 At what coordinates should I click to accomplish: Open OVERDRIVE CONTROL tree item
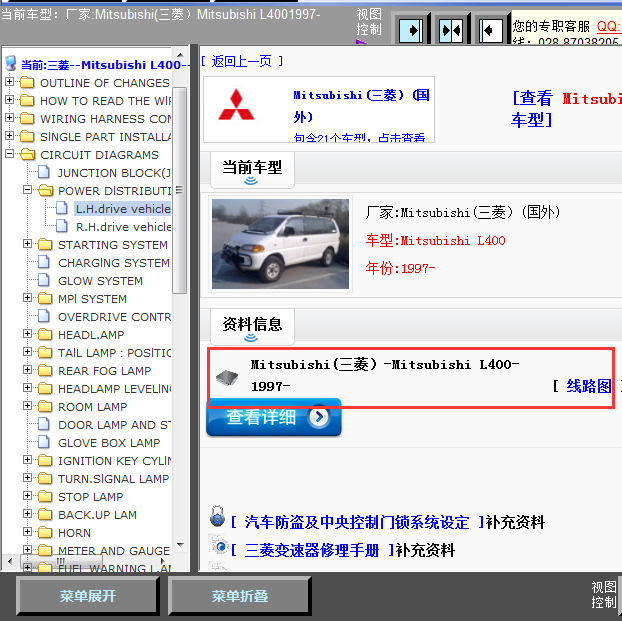click(115, 317)
